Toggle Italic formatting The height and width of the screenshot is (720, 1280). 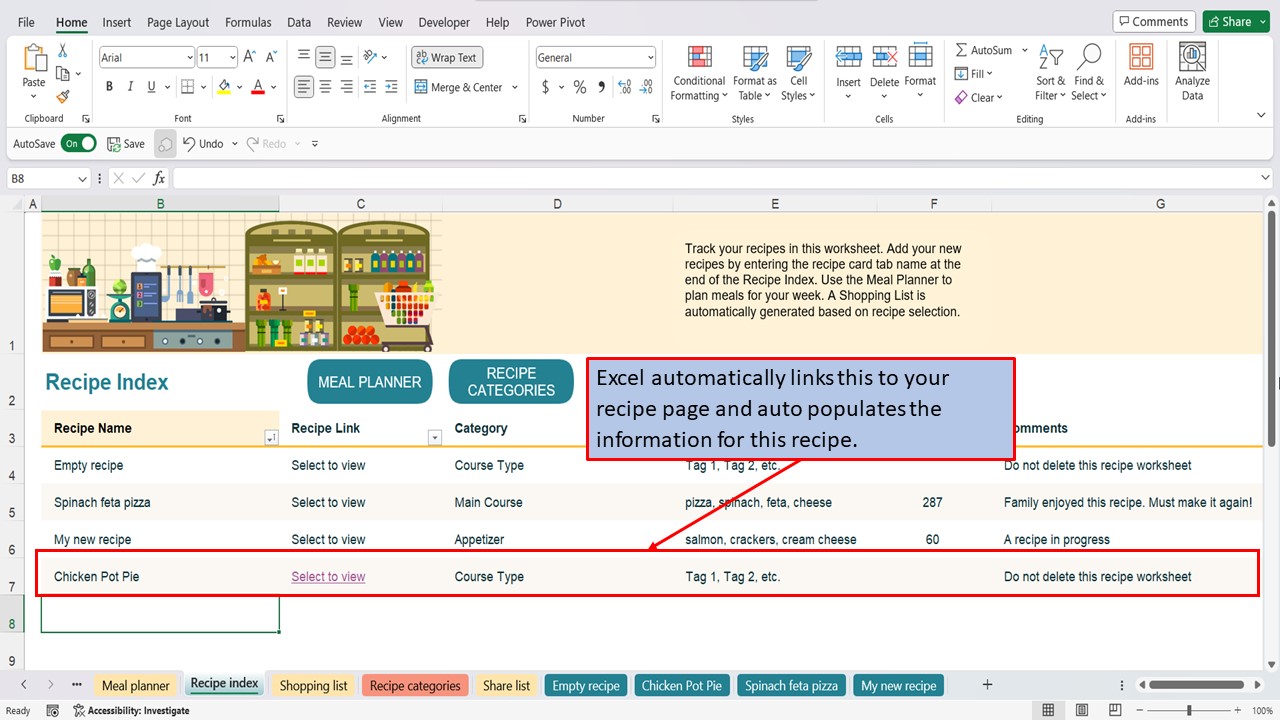130,87
